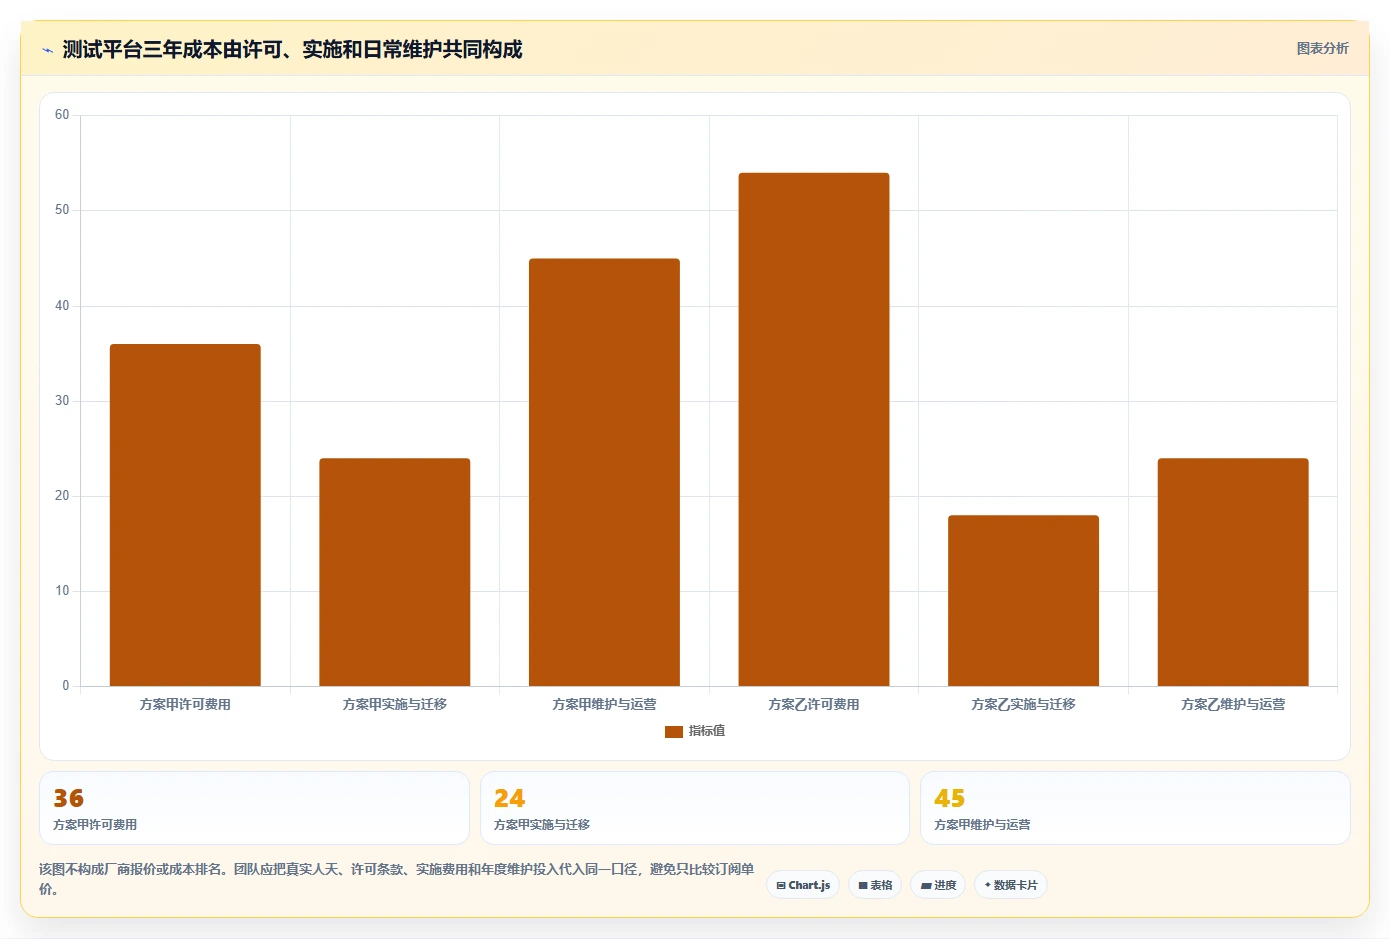Open the card showing value 24
1390x939 pixels.
coord(695,808)
